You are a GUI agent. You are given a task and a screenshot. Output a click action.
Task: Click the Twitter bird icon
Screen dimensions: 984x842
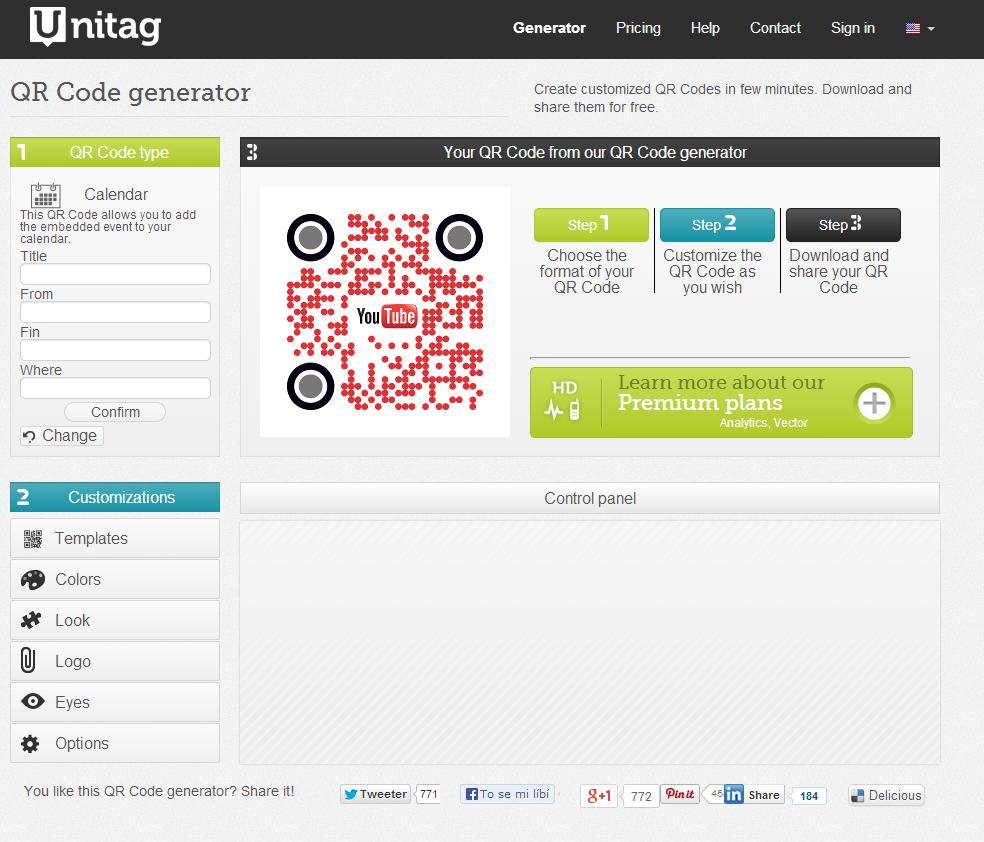tap(351, 794)
